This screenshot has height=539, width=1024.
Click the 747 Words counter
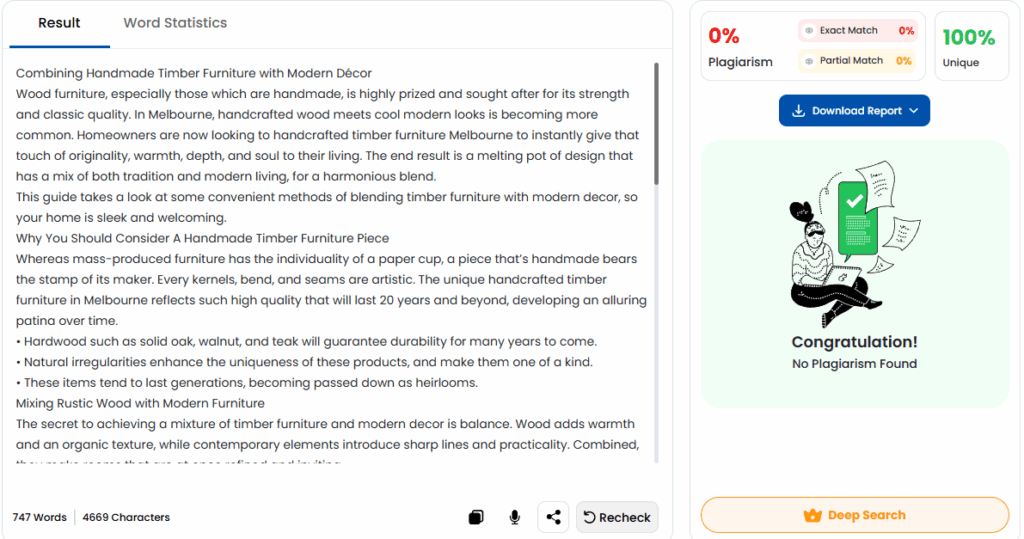pos(40,517)
